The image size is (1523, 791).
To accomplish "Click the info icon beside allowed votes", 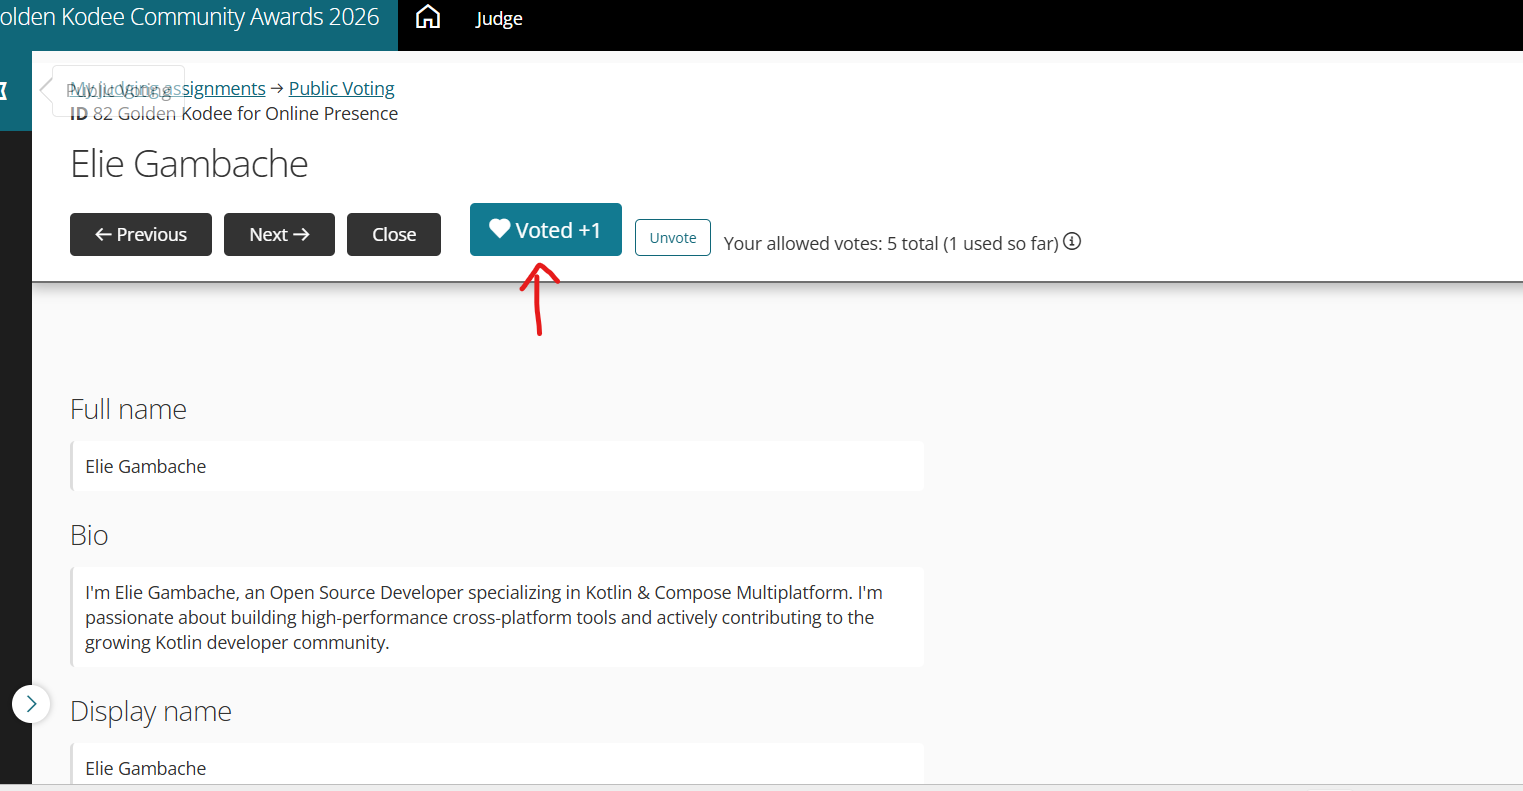I will point(1072,242).
